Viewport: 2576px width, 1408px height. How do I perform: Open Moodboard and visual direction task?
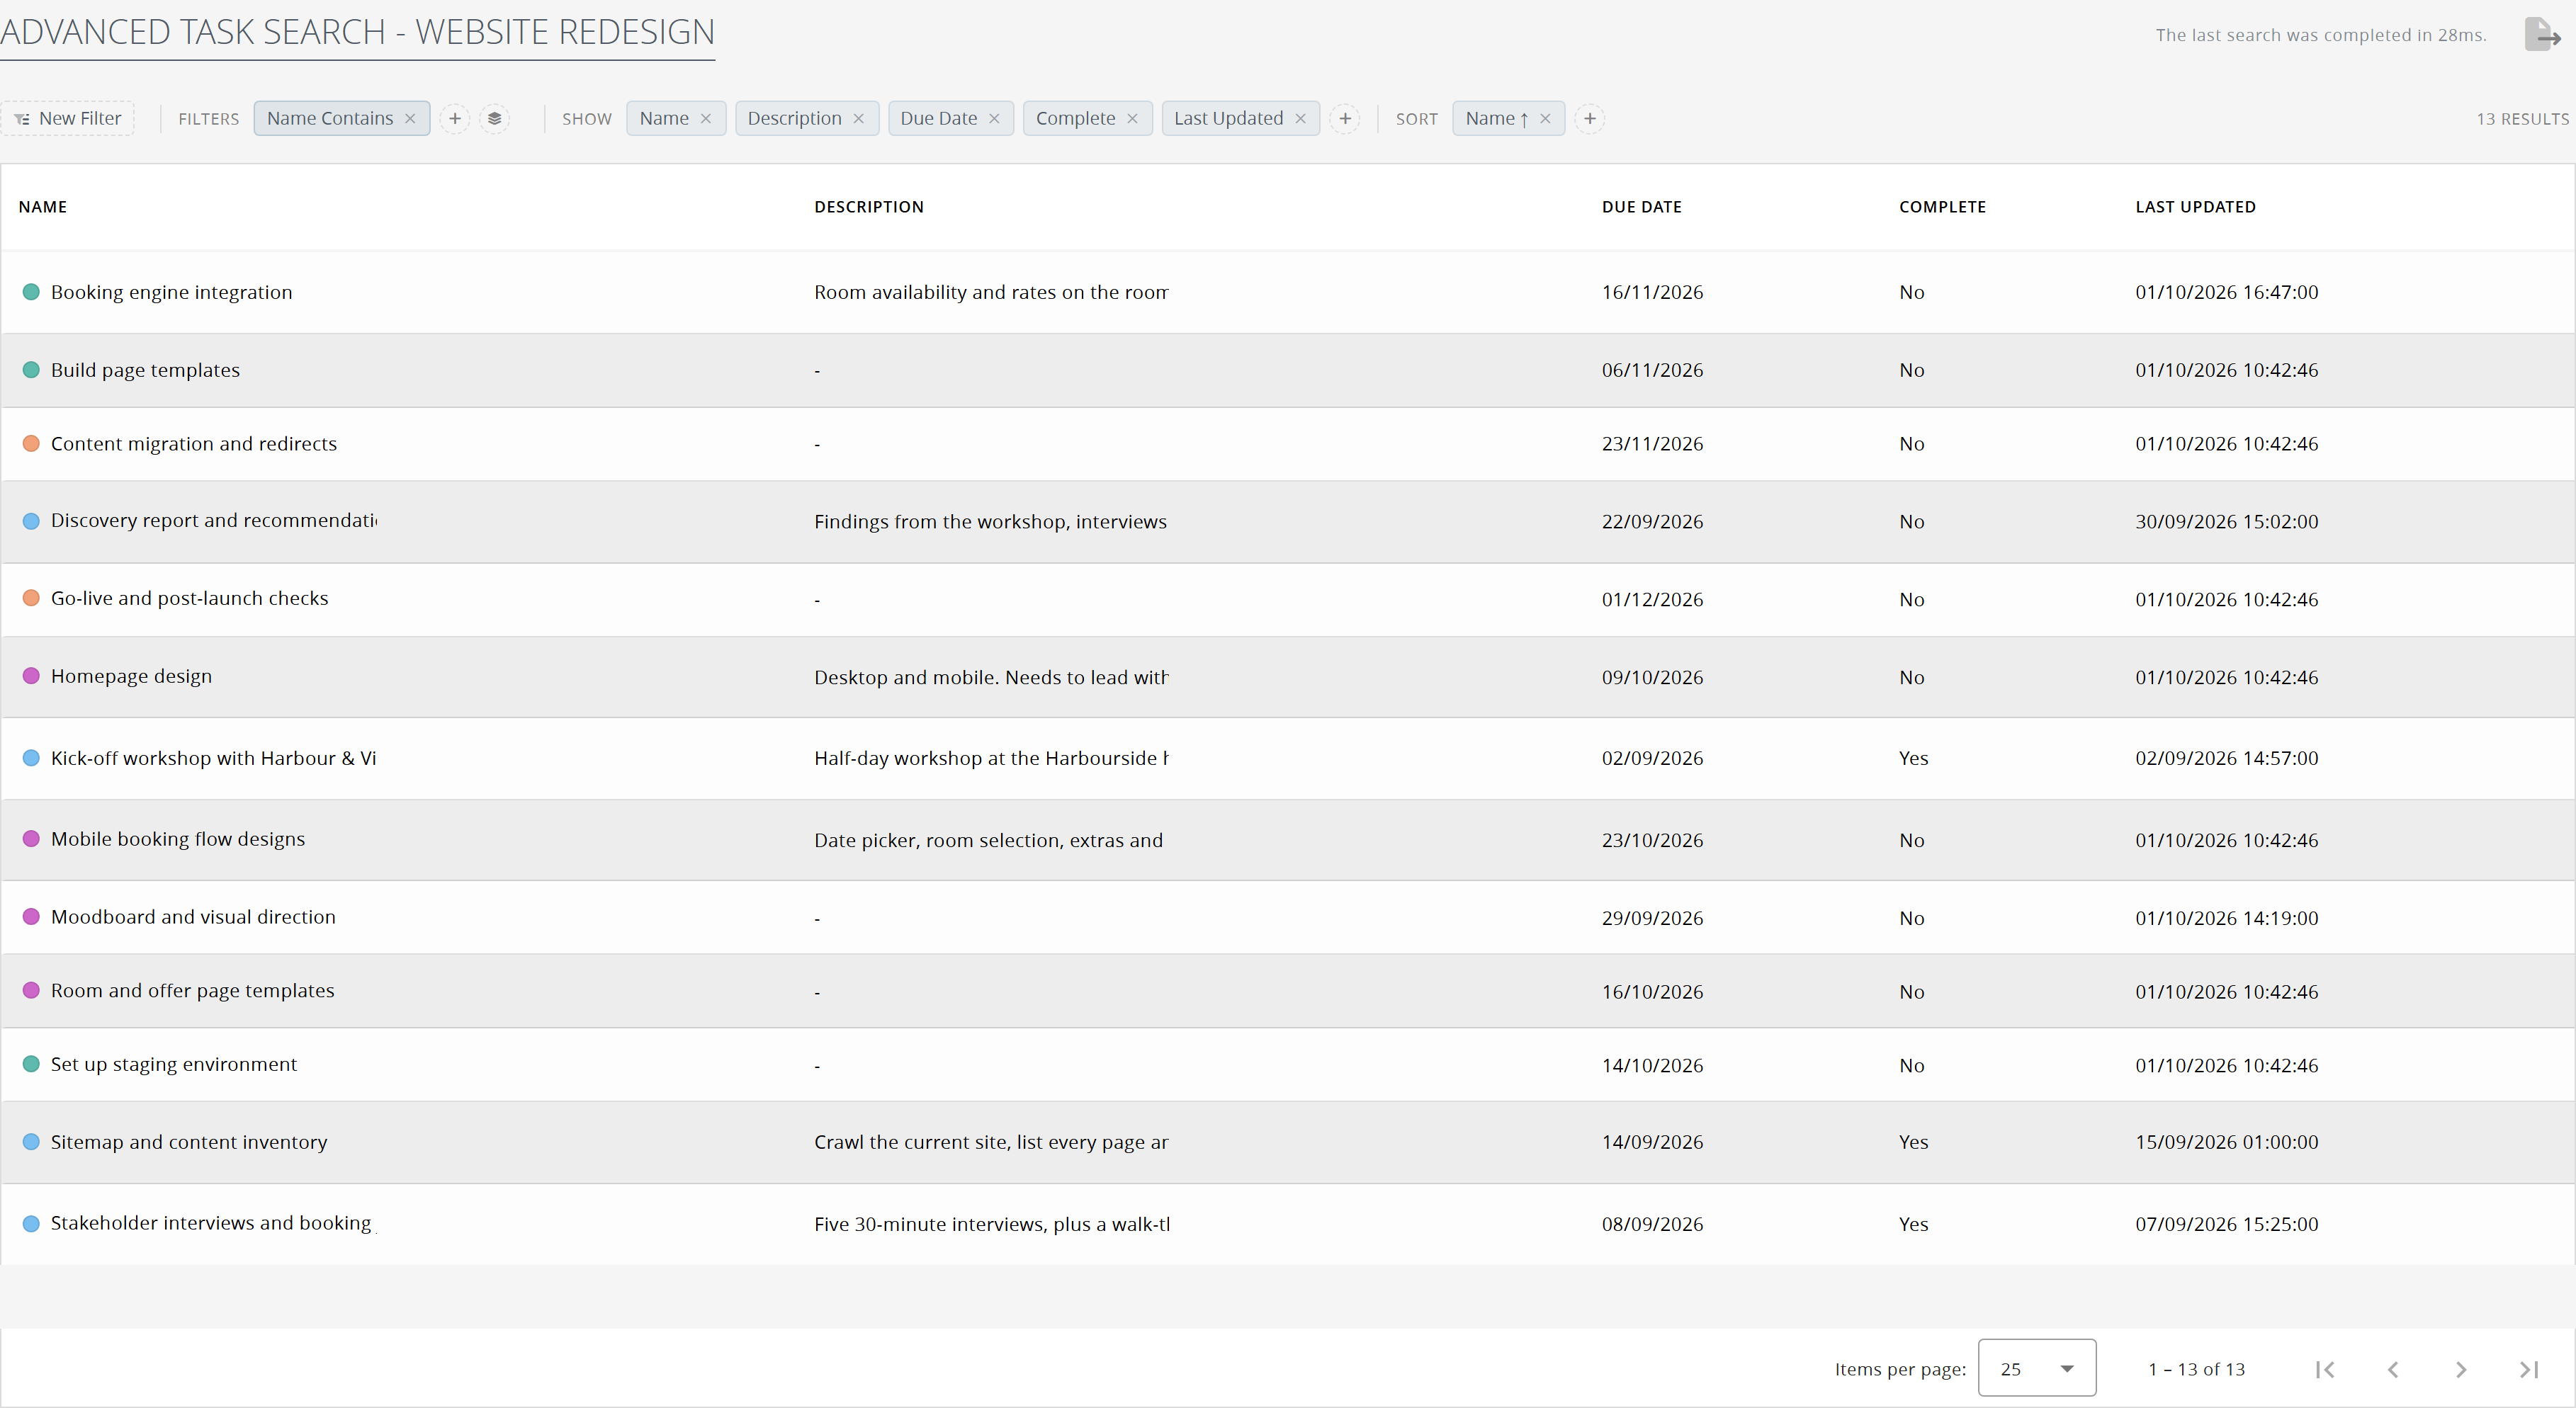(193, 917)
